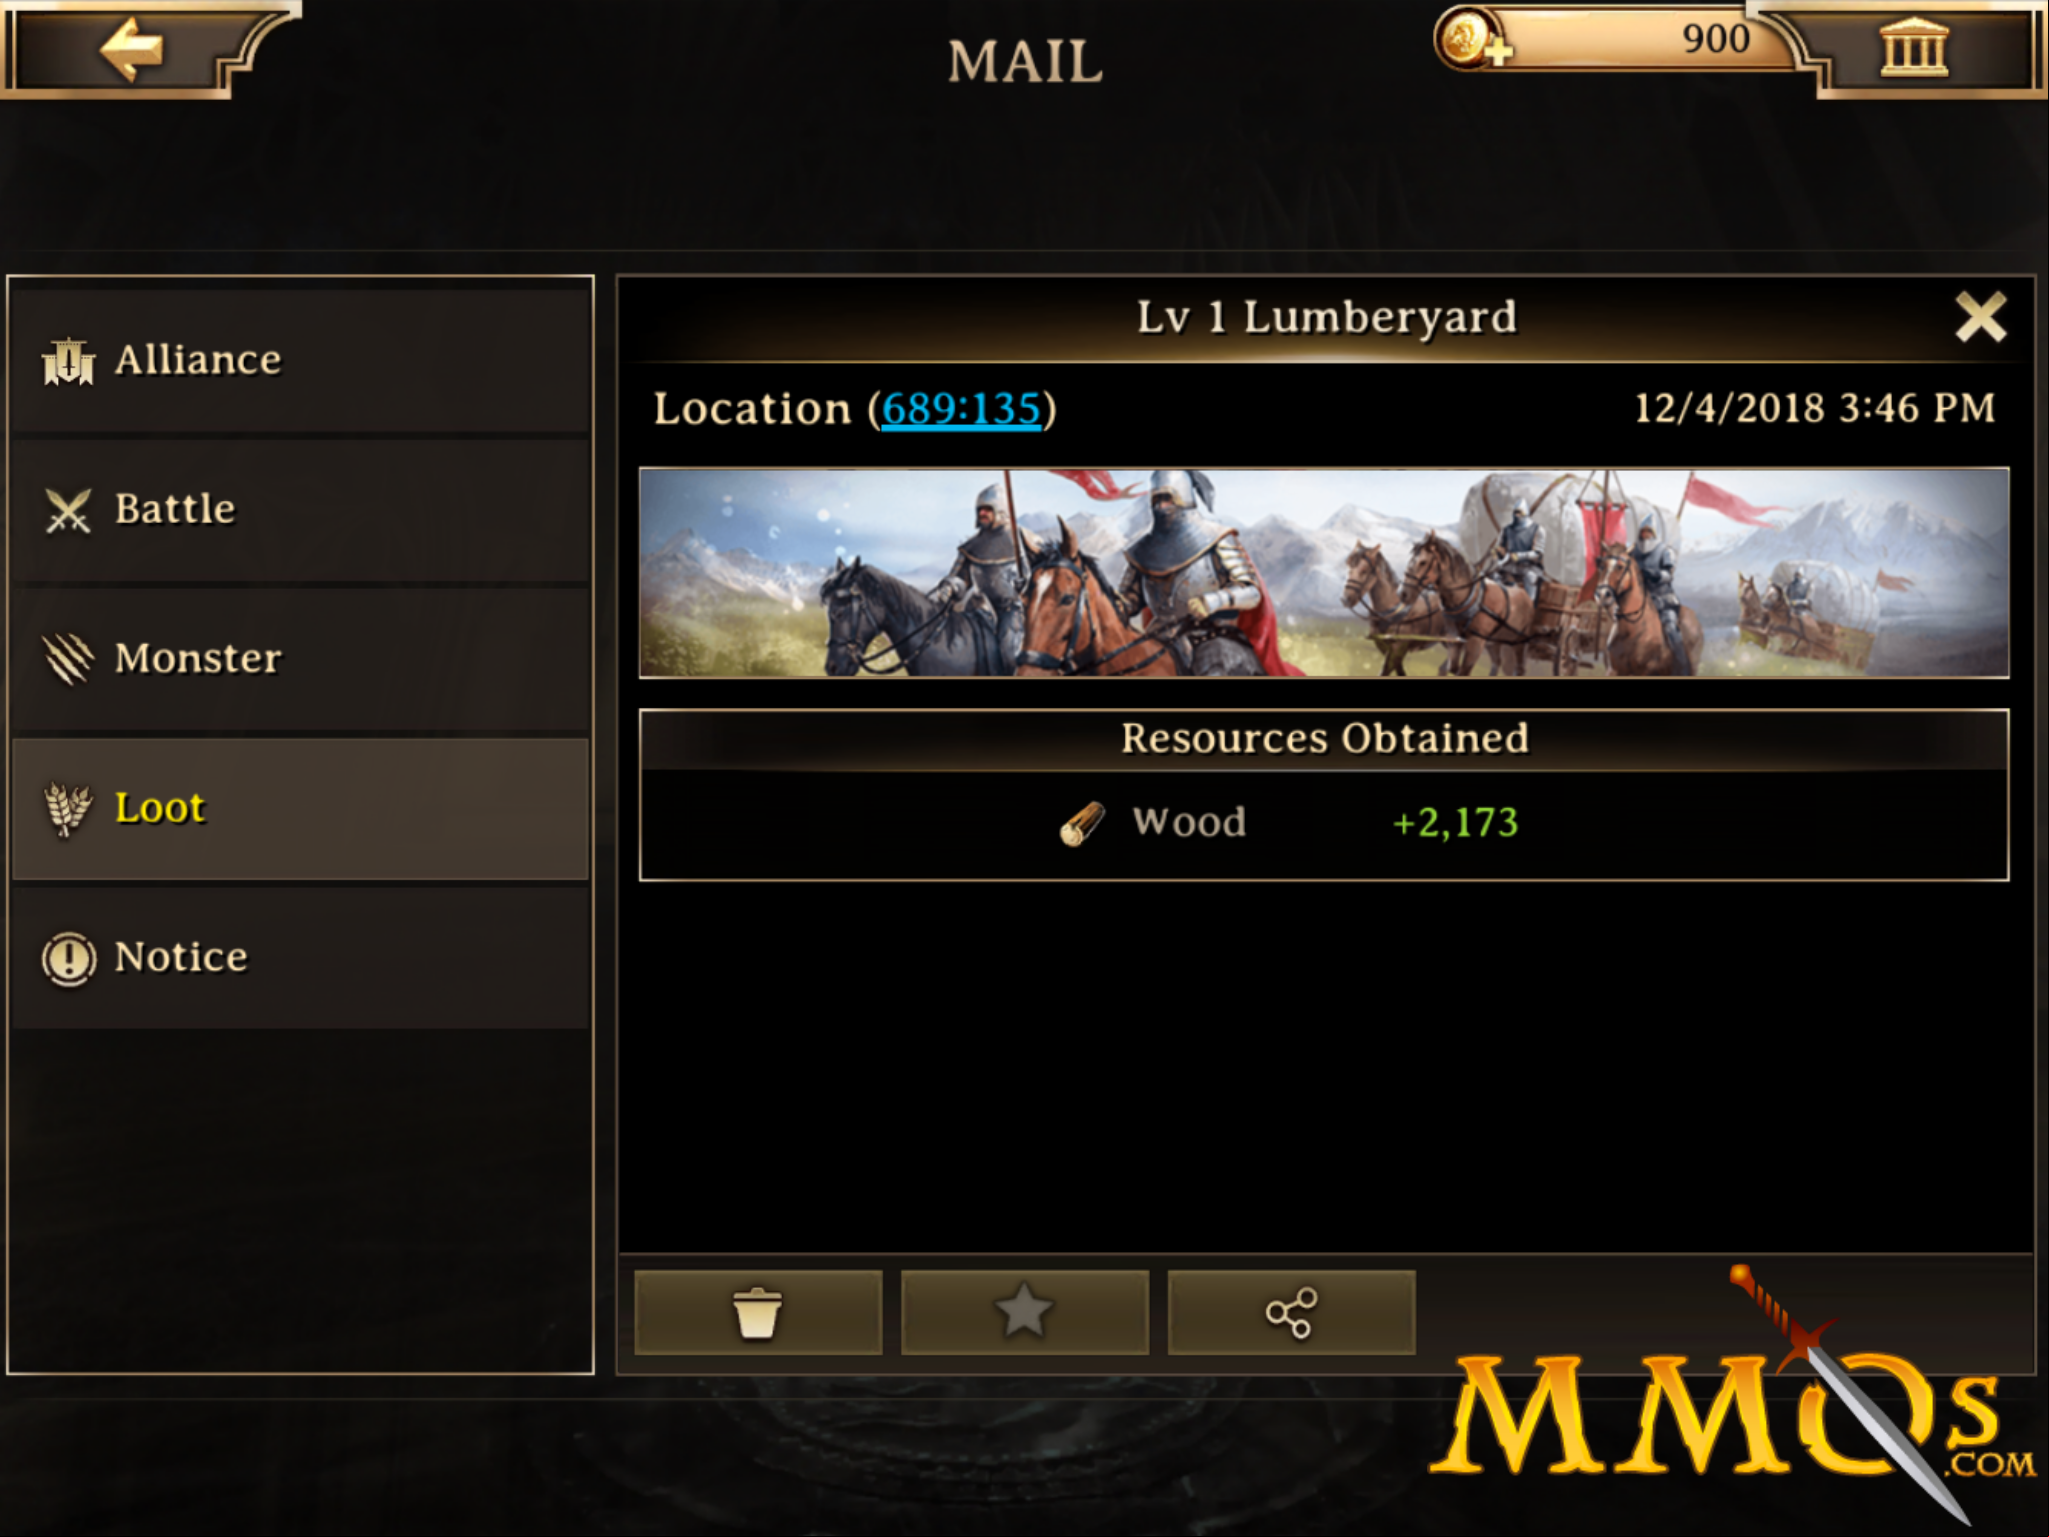This screenshot has width=2049, height=1537.
Task: Close the Lv 1 Lumberyard report
Action: point(1980,318)
